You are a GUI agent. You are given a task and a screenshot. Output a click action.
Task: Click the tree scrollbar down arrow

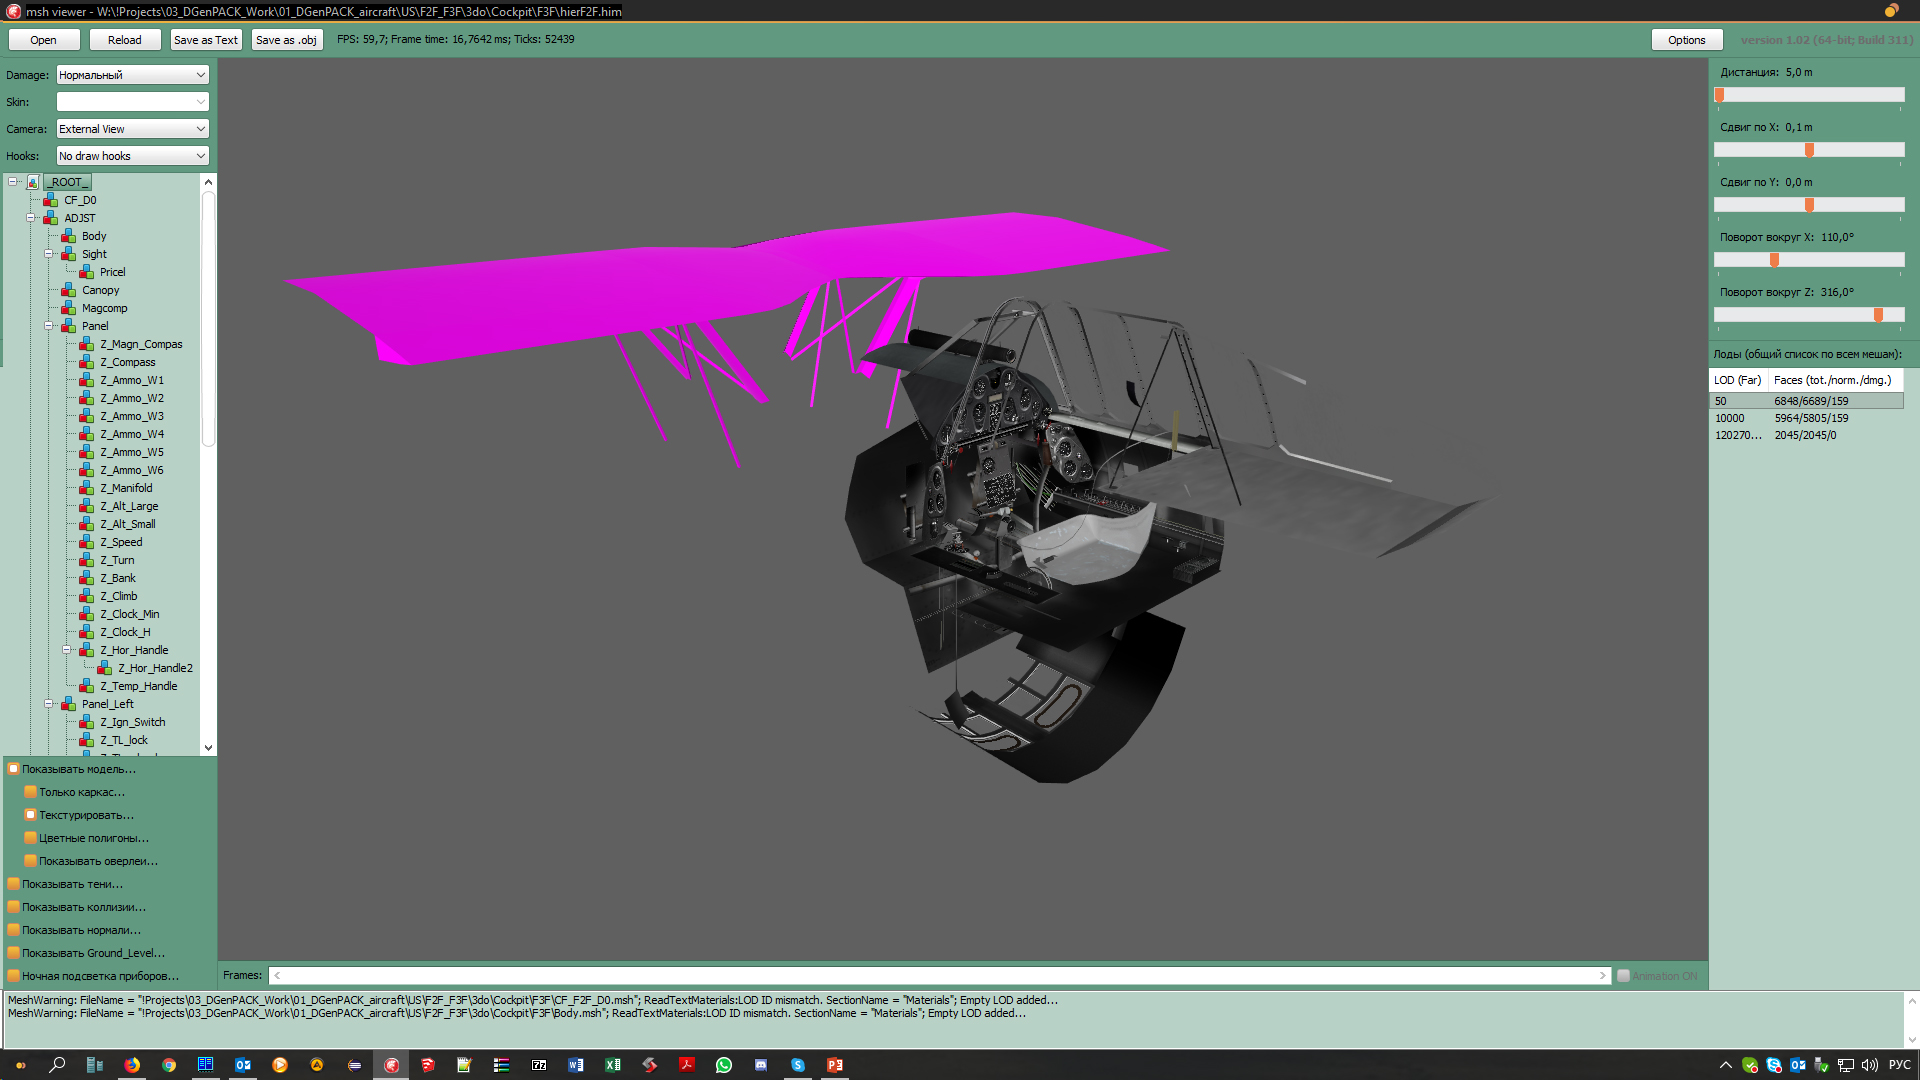208,747
